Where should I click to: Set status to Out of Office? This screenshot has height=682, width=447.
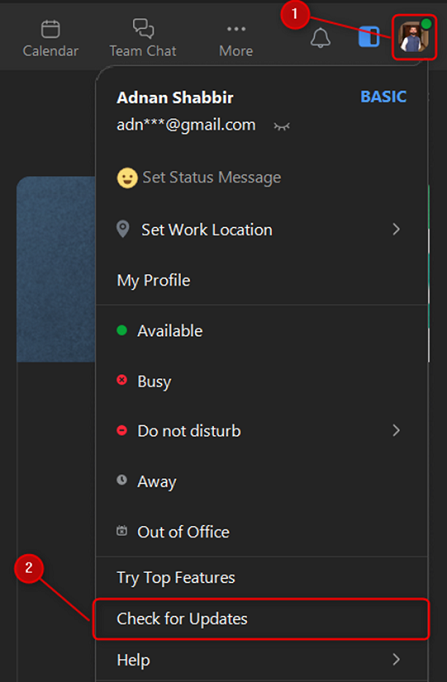(x=261, y=532)
